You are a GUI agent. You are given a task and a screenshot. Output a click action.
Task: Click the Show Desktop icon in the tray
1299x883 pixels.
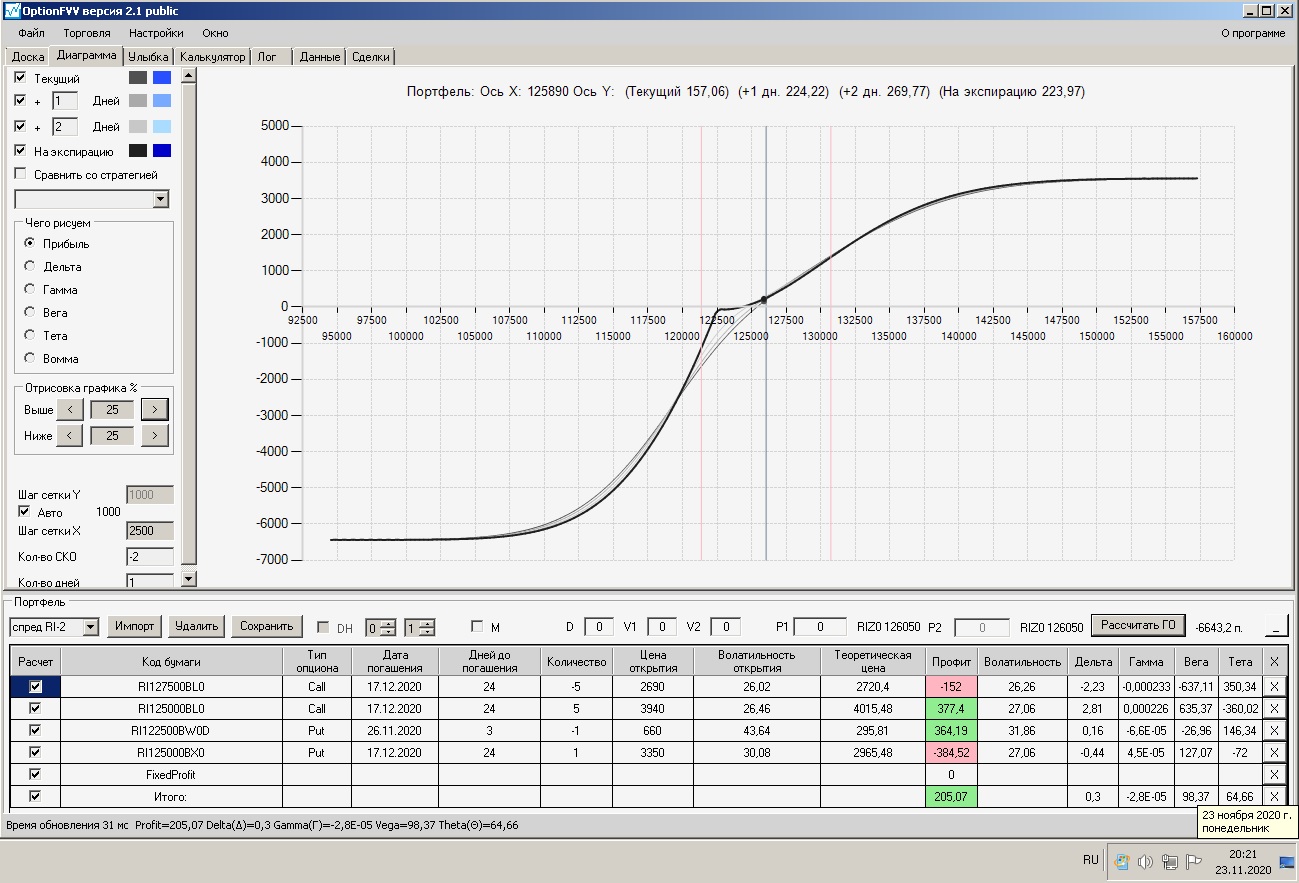tap(1288, 862)
